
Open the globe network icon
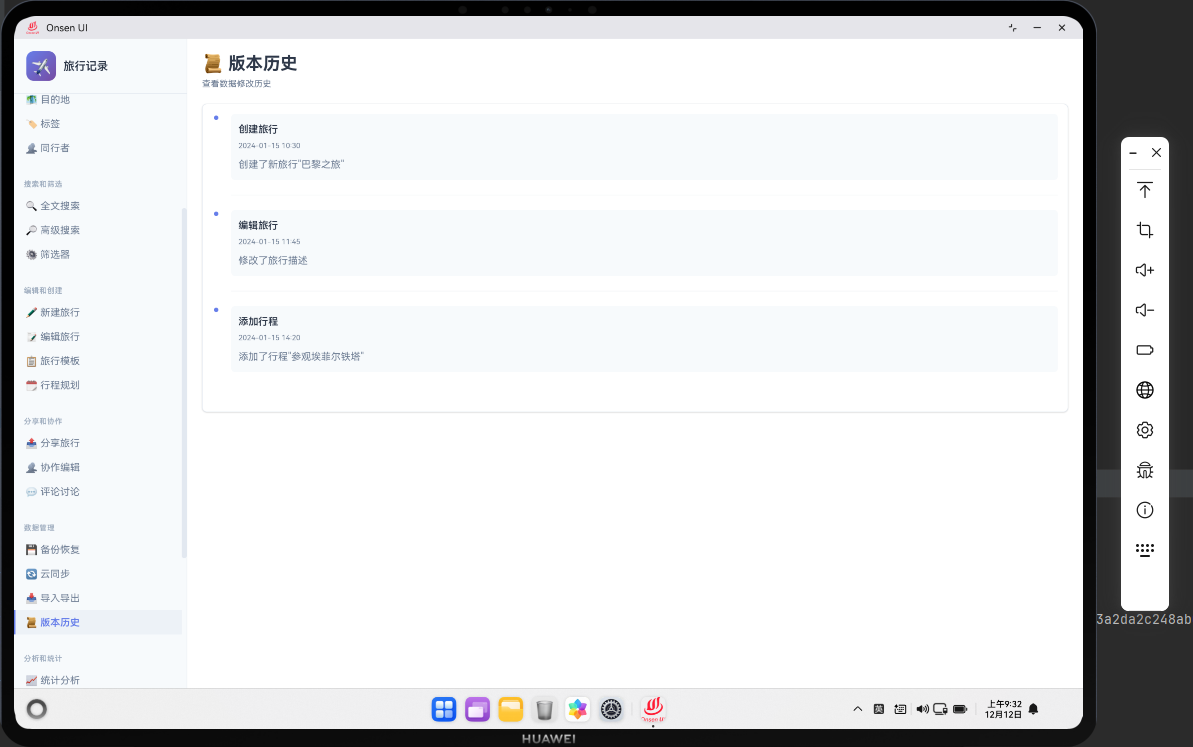click(x=1144, y=390)
